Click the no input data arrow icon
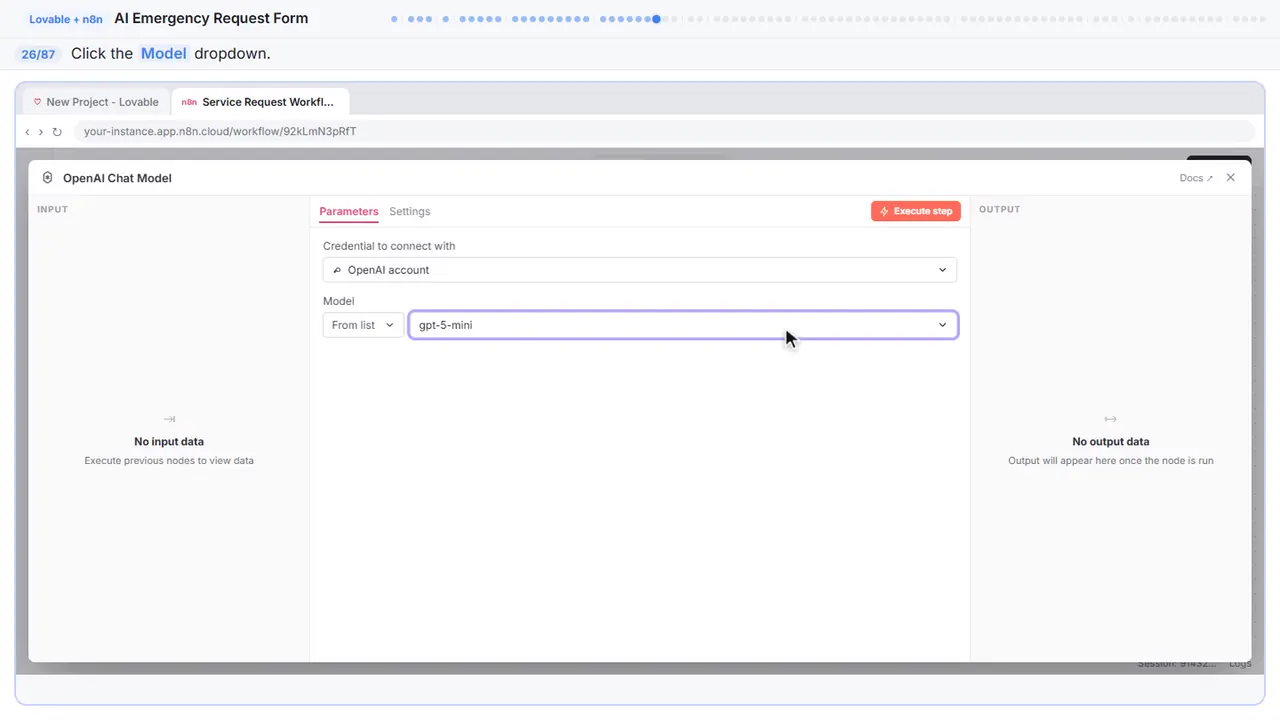Screen dimensions: 1280x720 tap(169, 419)
